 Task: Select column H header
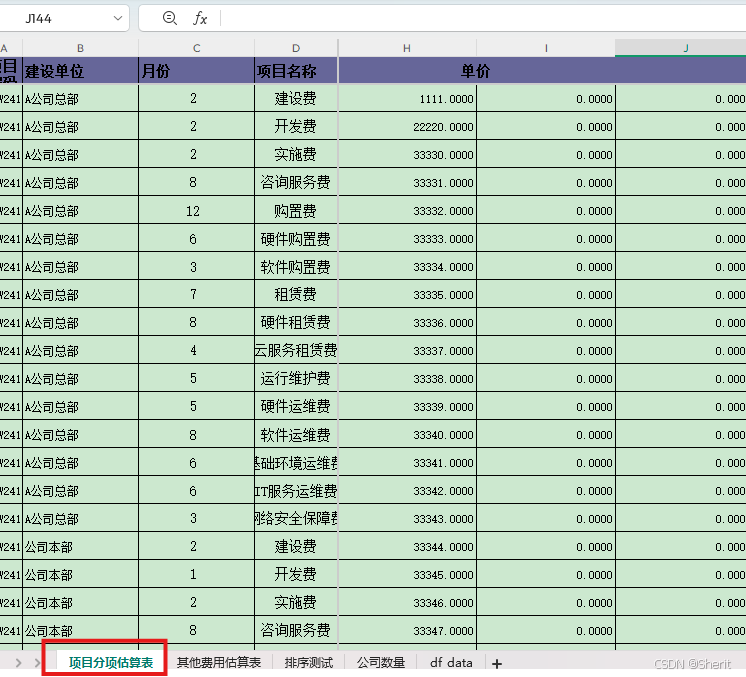click(407, 48)
